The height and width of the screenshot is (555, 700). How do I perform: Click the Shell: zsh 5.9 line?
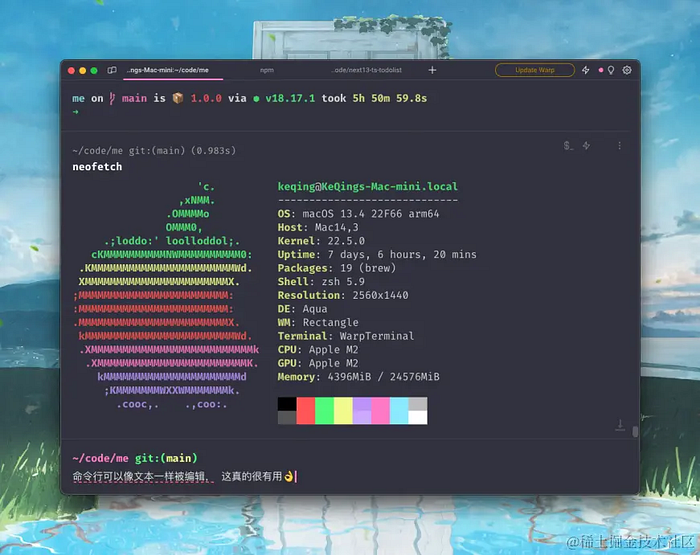[x=321, y=282]
